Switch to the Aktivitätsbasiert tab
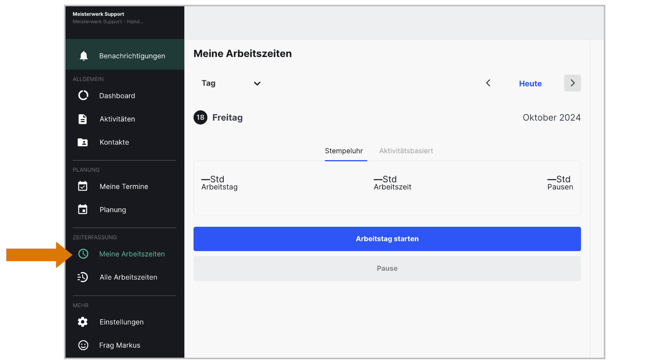The height and width of the screenshot is (363, 670). tap(406, 151)
